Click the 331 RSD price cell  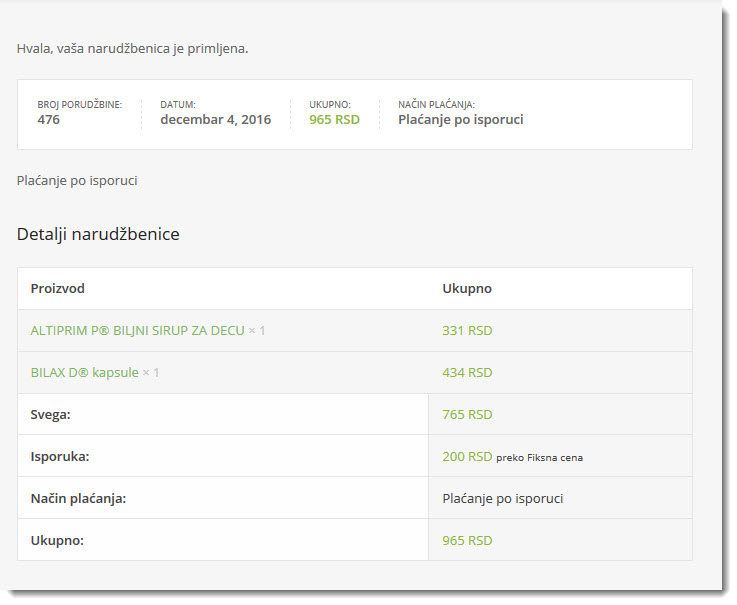pos(467,330)
